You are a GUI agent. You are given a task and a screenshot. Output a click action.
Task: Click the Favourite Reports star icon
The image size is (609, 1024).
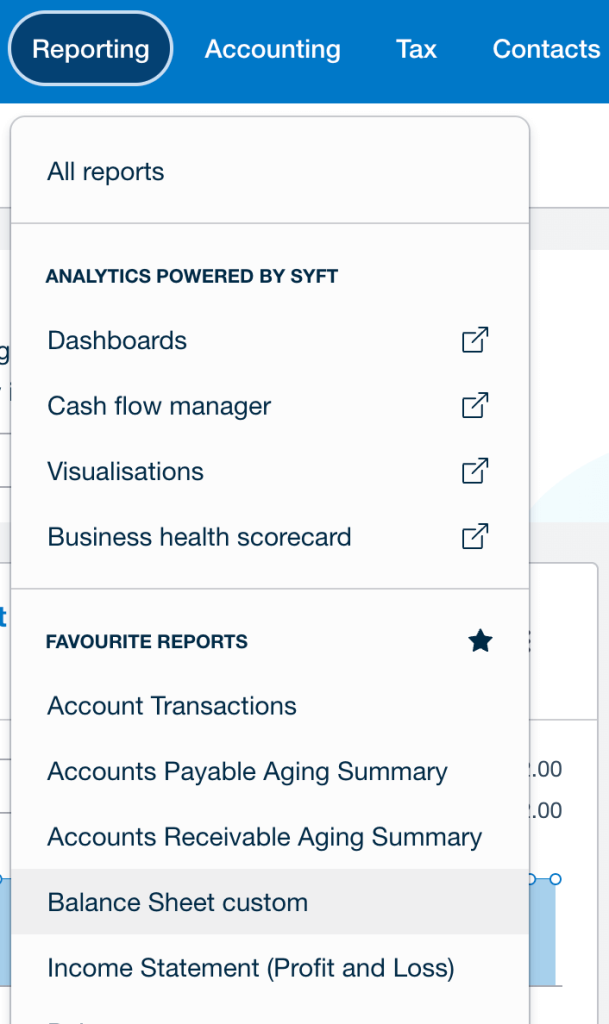click(480, 642)
